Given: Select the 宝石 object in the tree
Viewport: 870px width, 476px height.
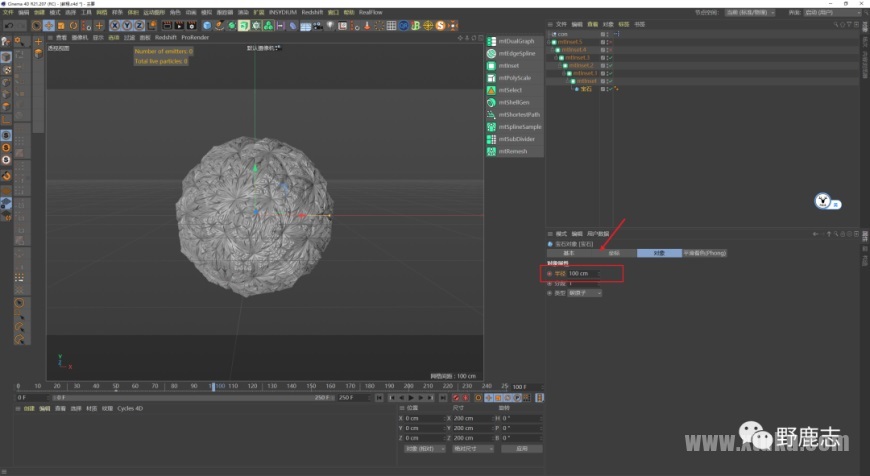Looking at the screenshot, I should pos(586,89).
